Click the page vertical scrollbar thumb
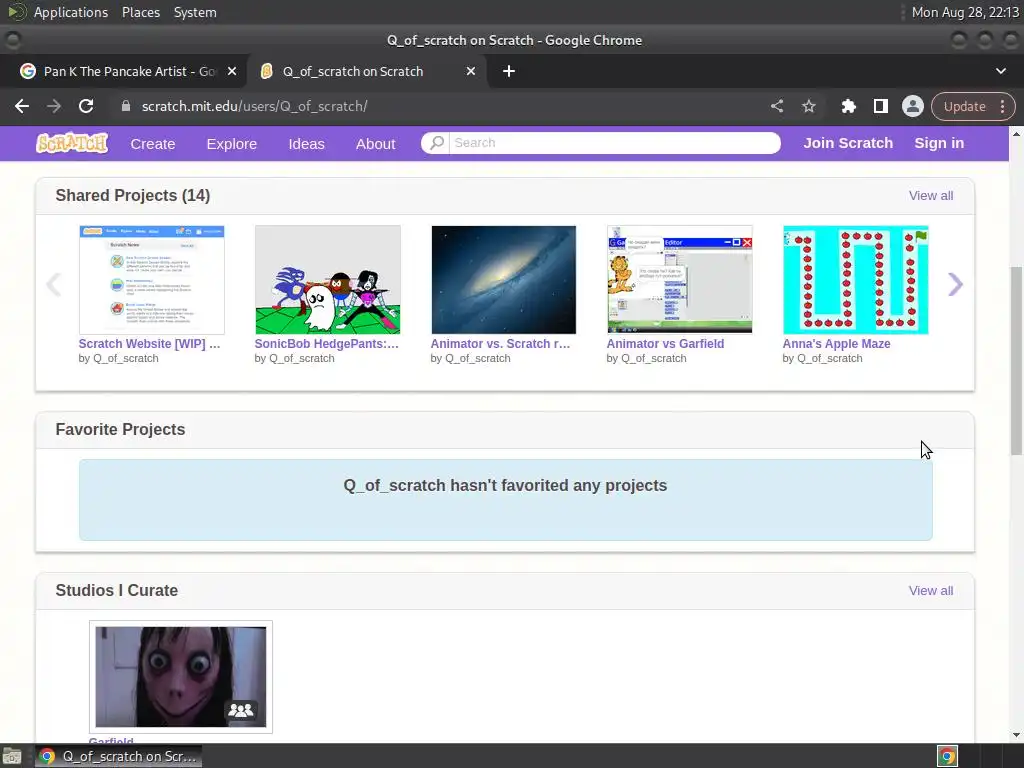 click(1016, 360)
